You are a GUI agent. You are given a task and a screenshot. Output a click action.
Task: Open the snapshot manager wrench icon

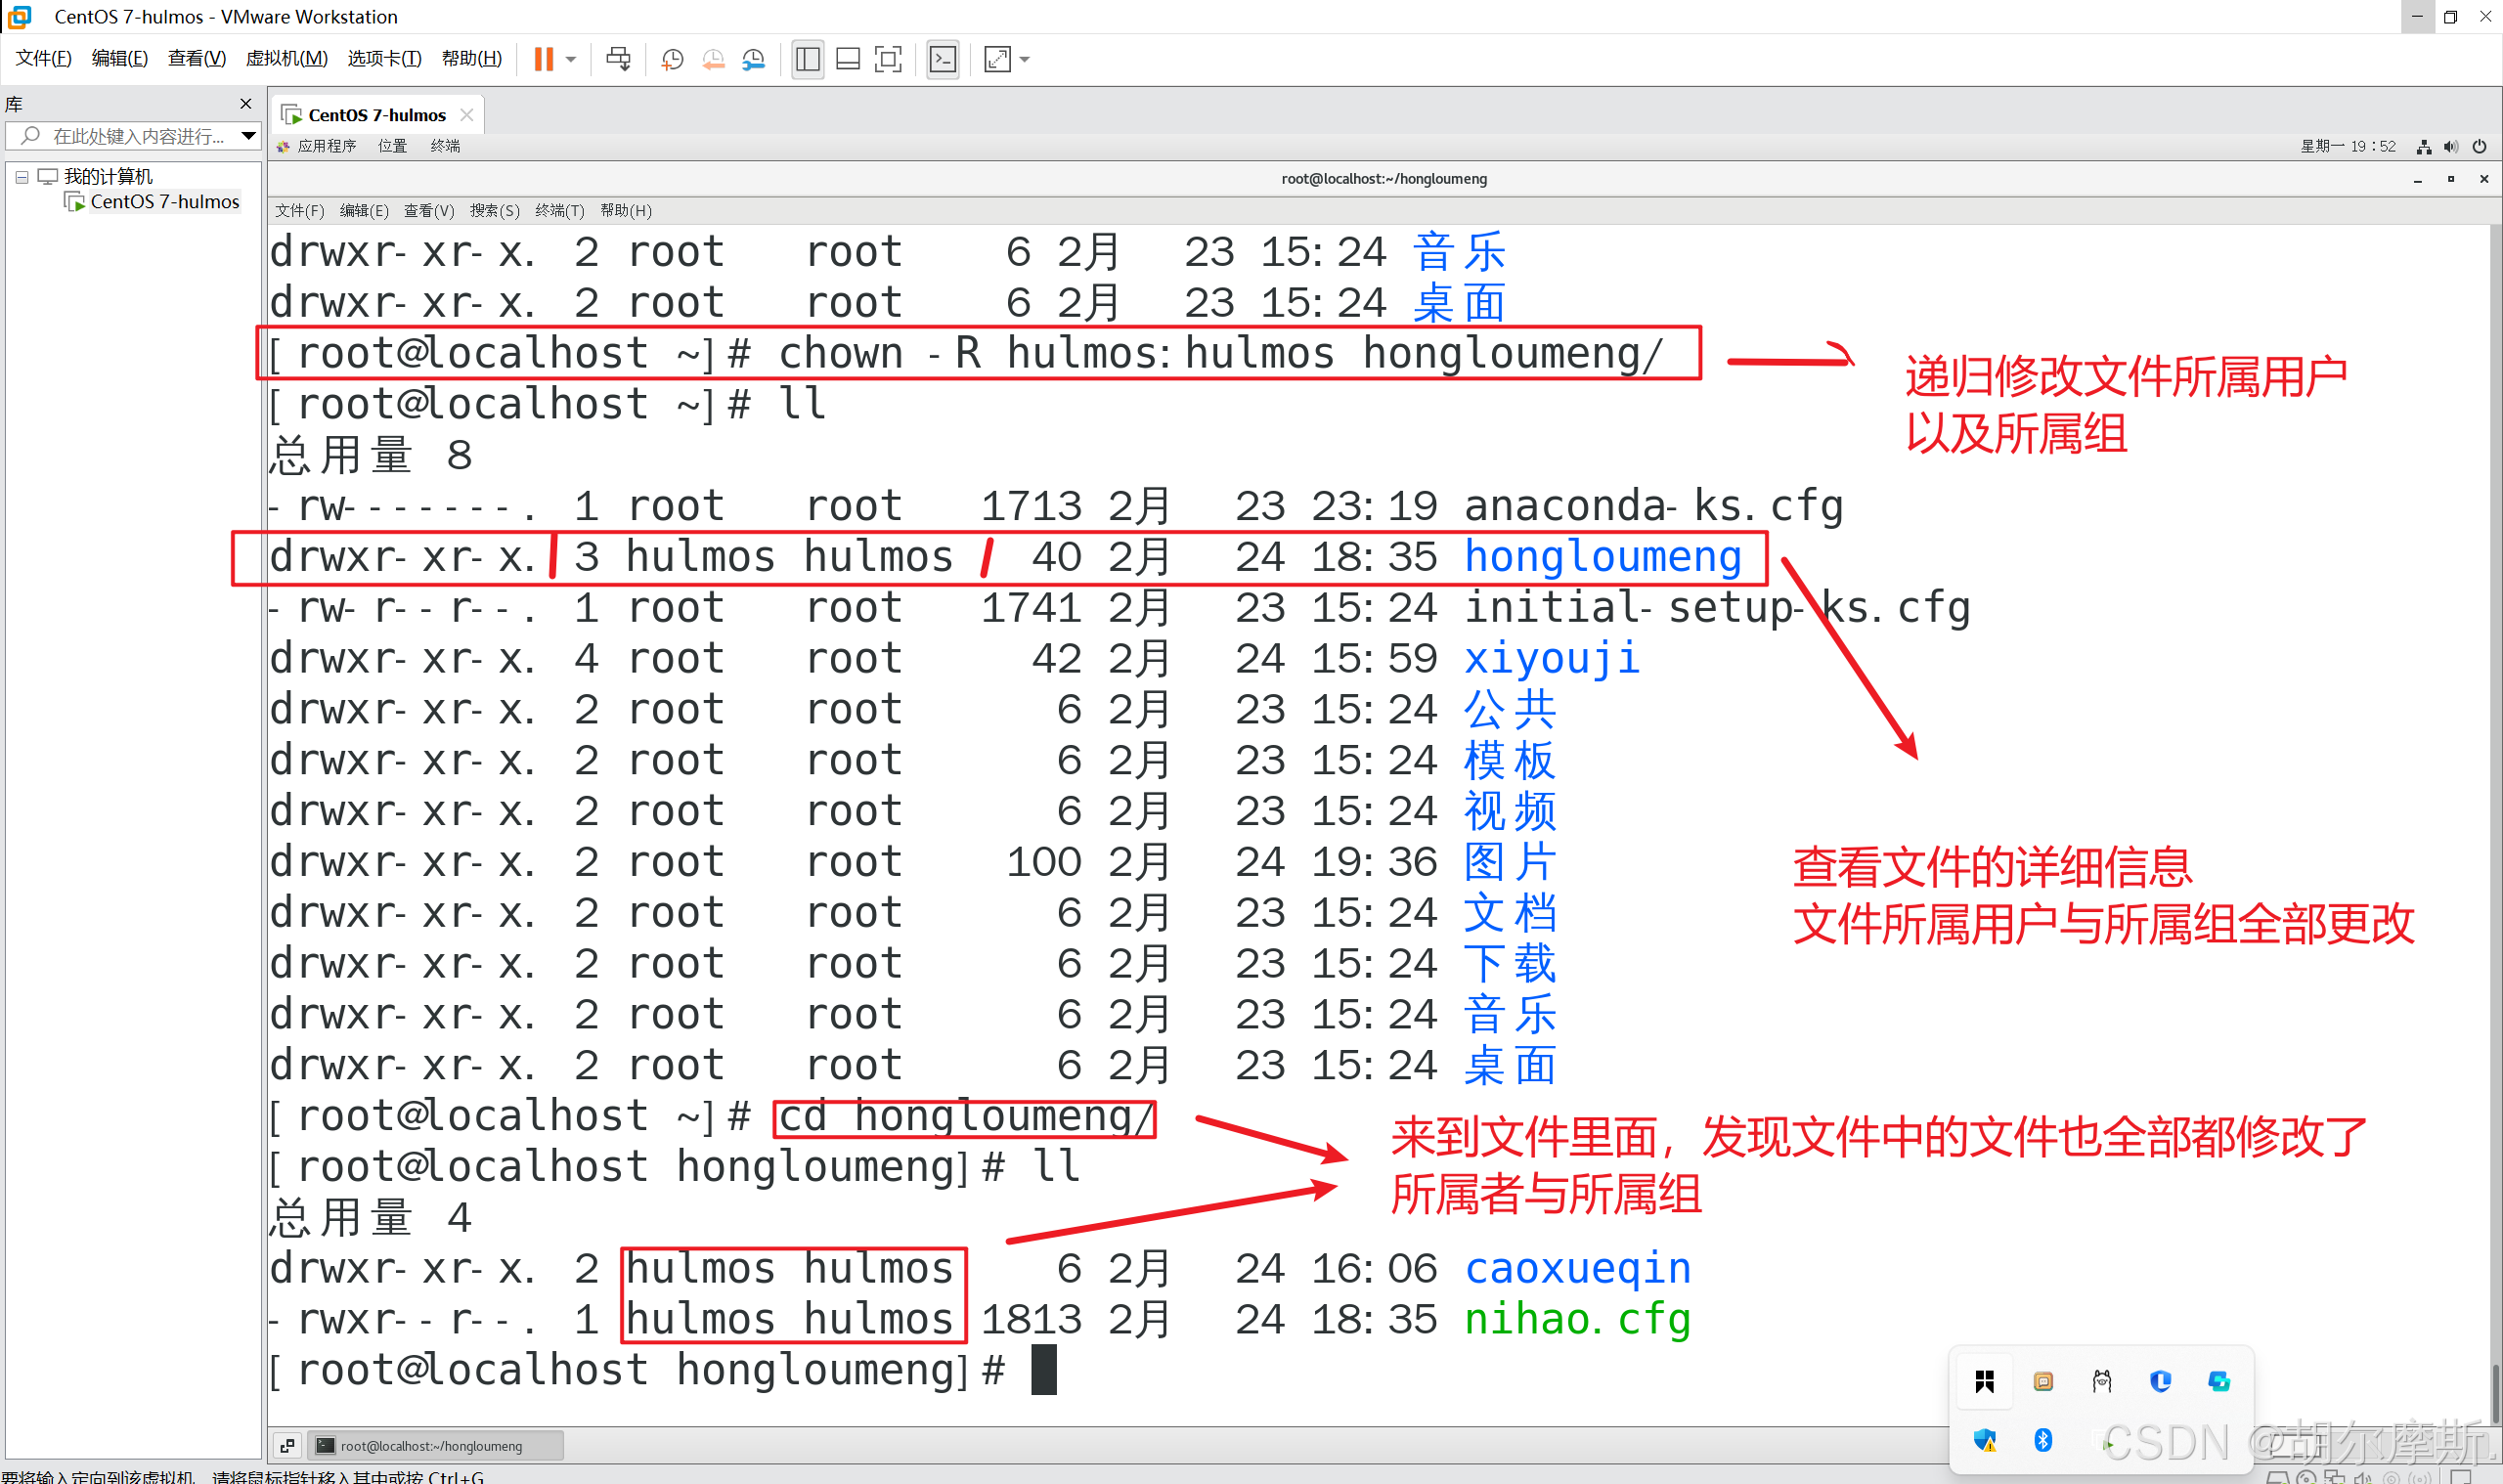point(753,59)
